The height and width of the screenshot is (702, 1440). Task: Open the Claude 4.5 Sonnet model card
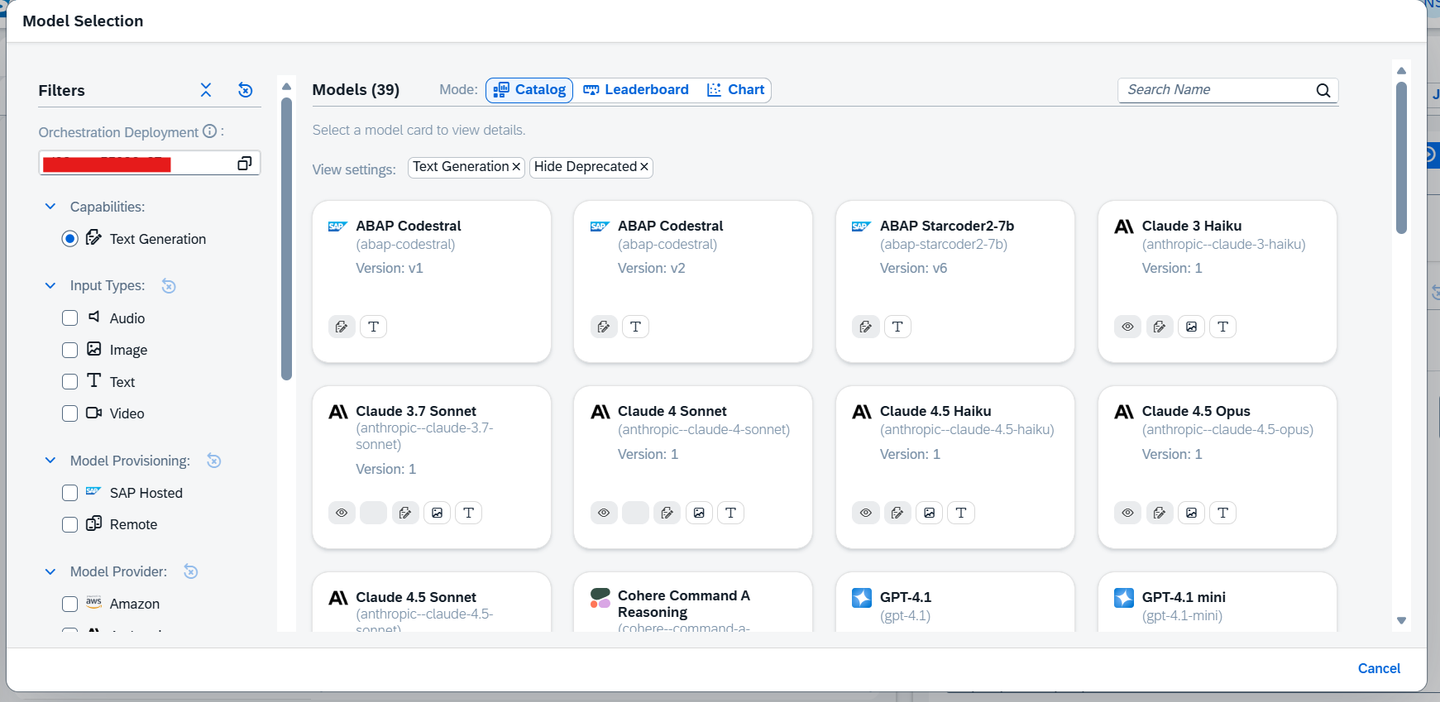[432, 602]
